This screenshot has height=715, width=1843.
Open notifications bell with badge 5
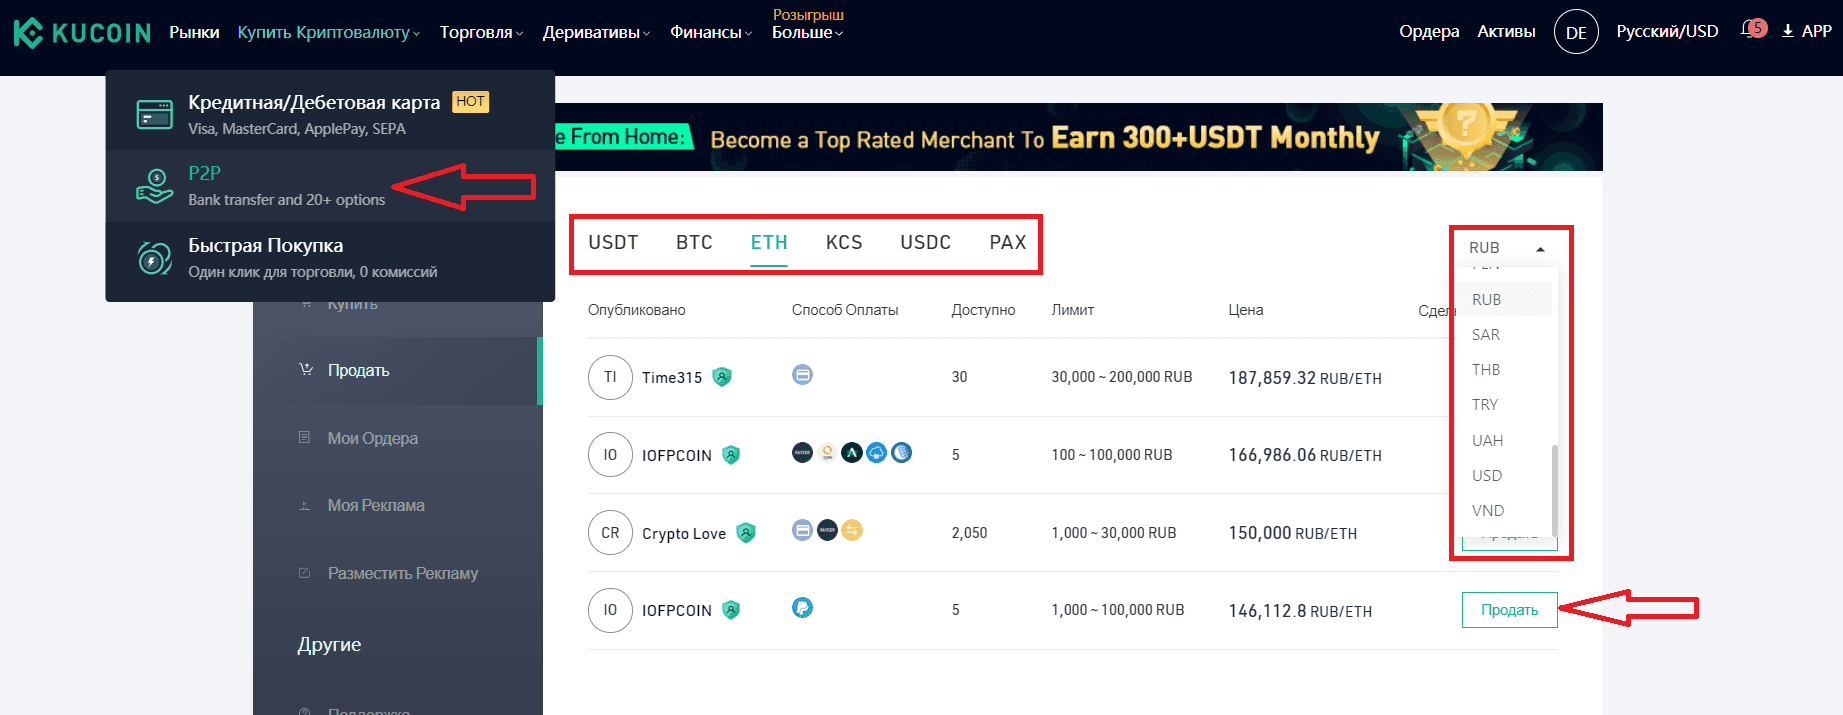(1753, 29)
